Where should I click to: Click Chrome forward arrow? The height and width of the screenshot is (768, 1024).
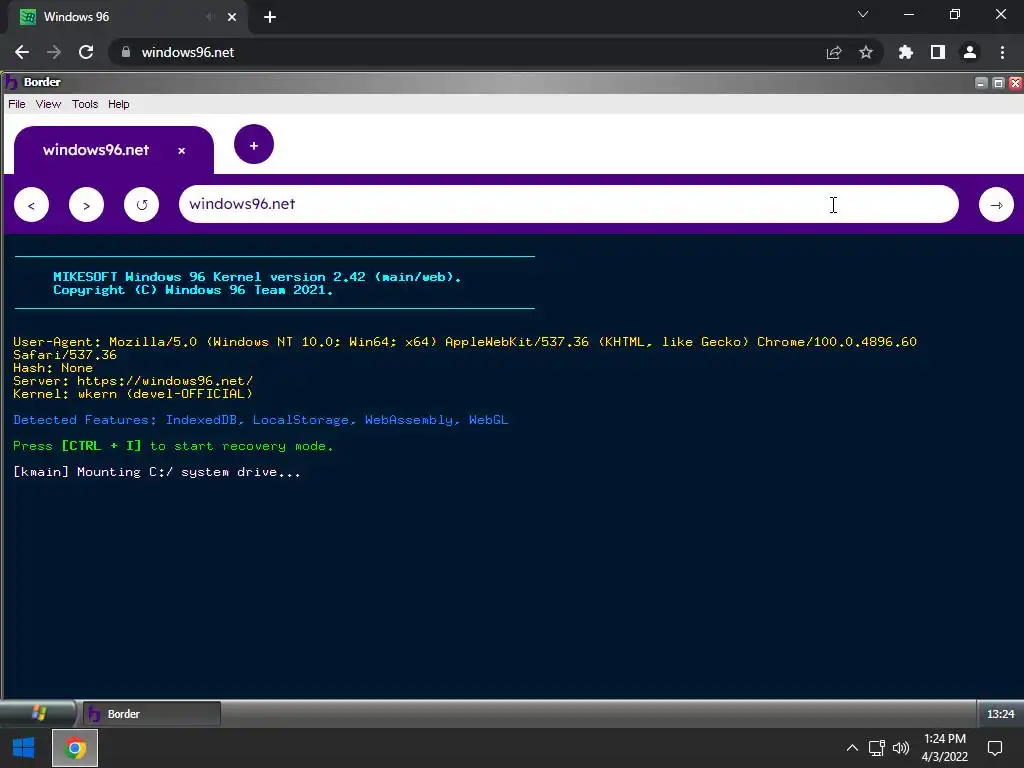tap(54, 52)
